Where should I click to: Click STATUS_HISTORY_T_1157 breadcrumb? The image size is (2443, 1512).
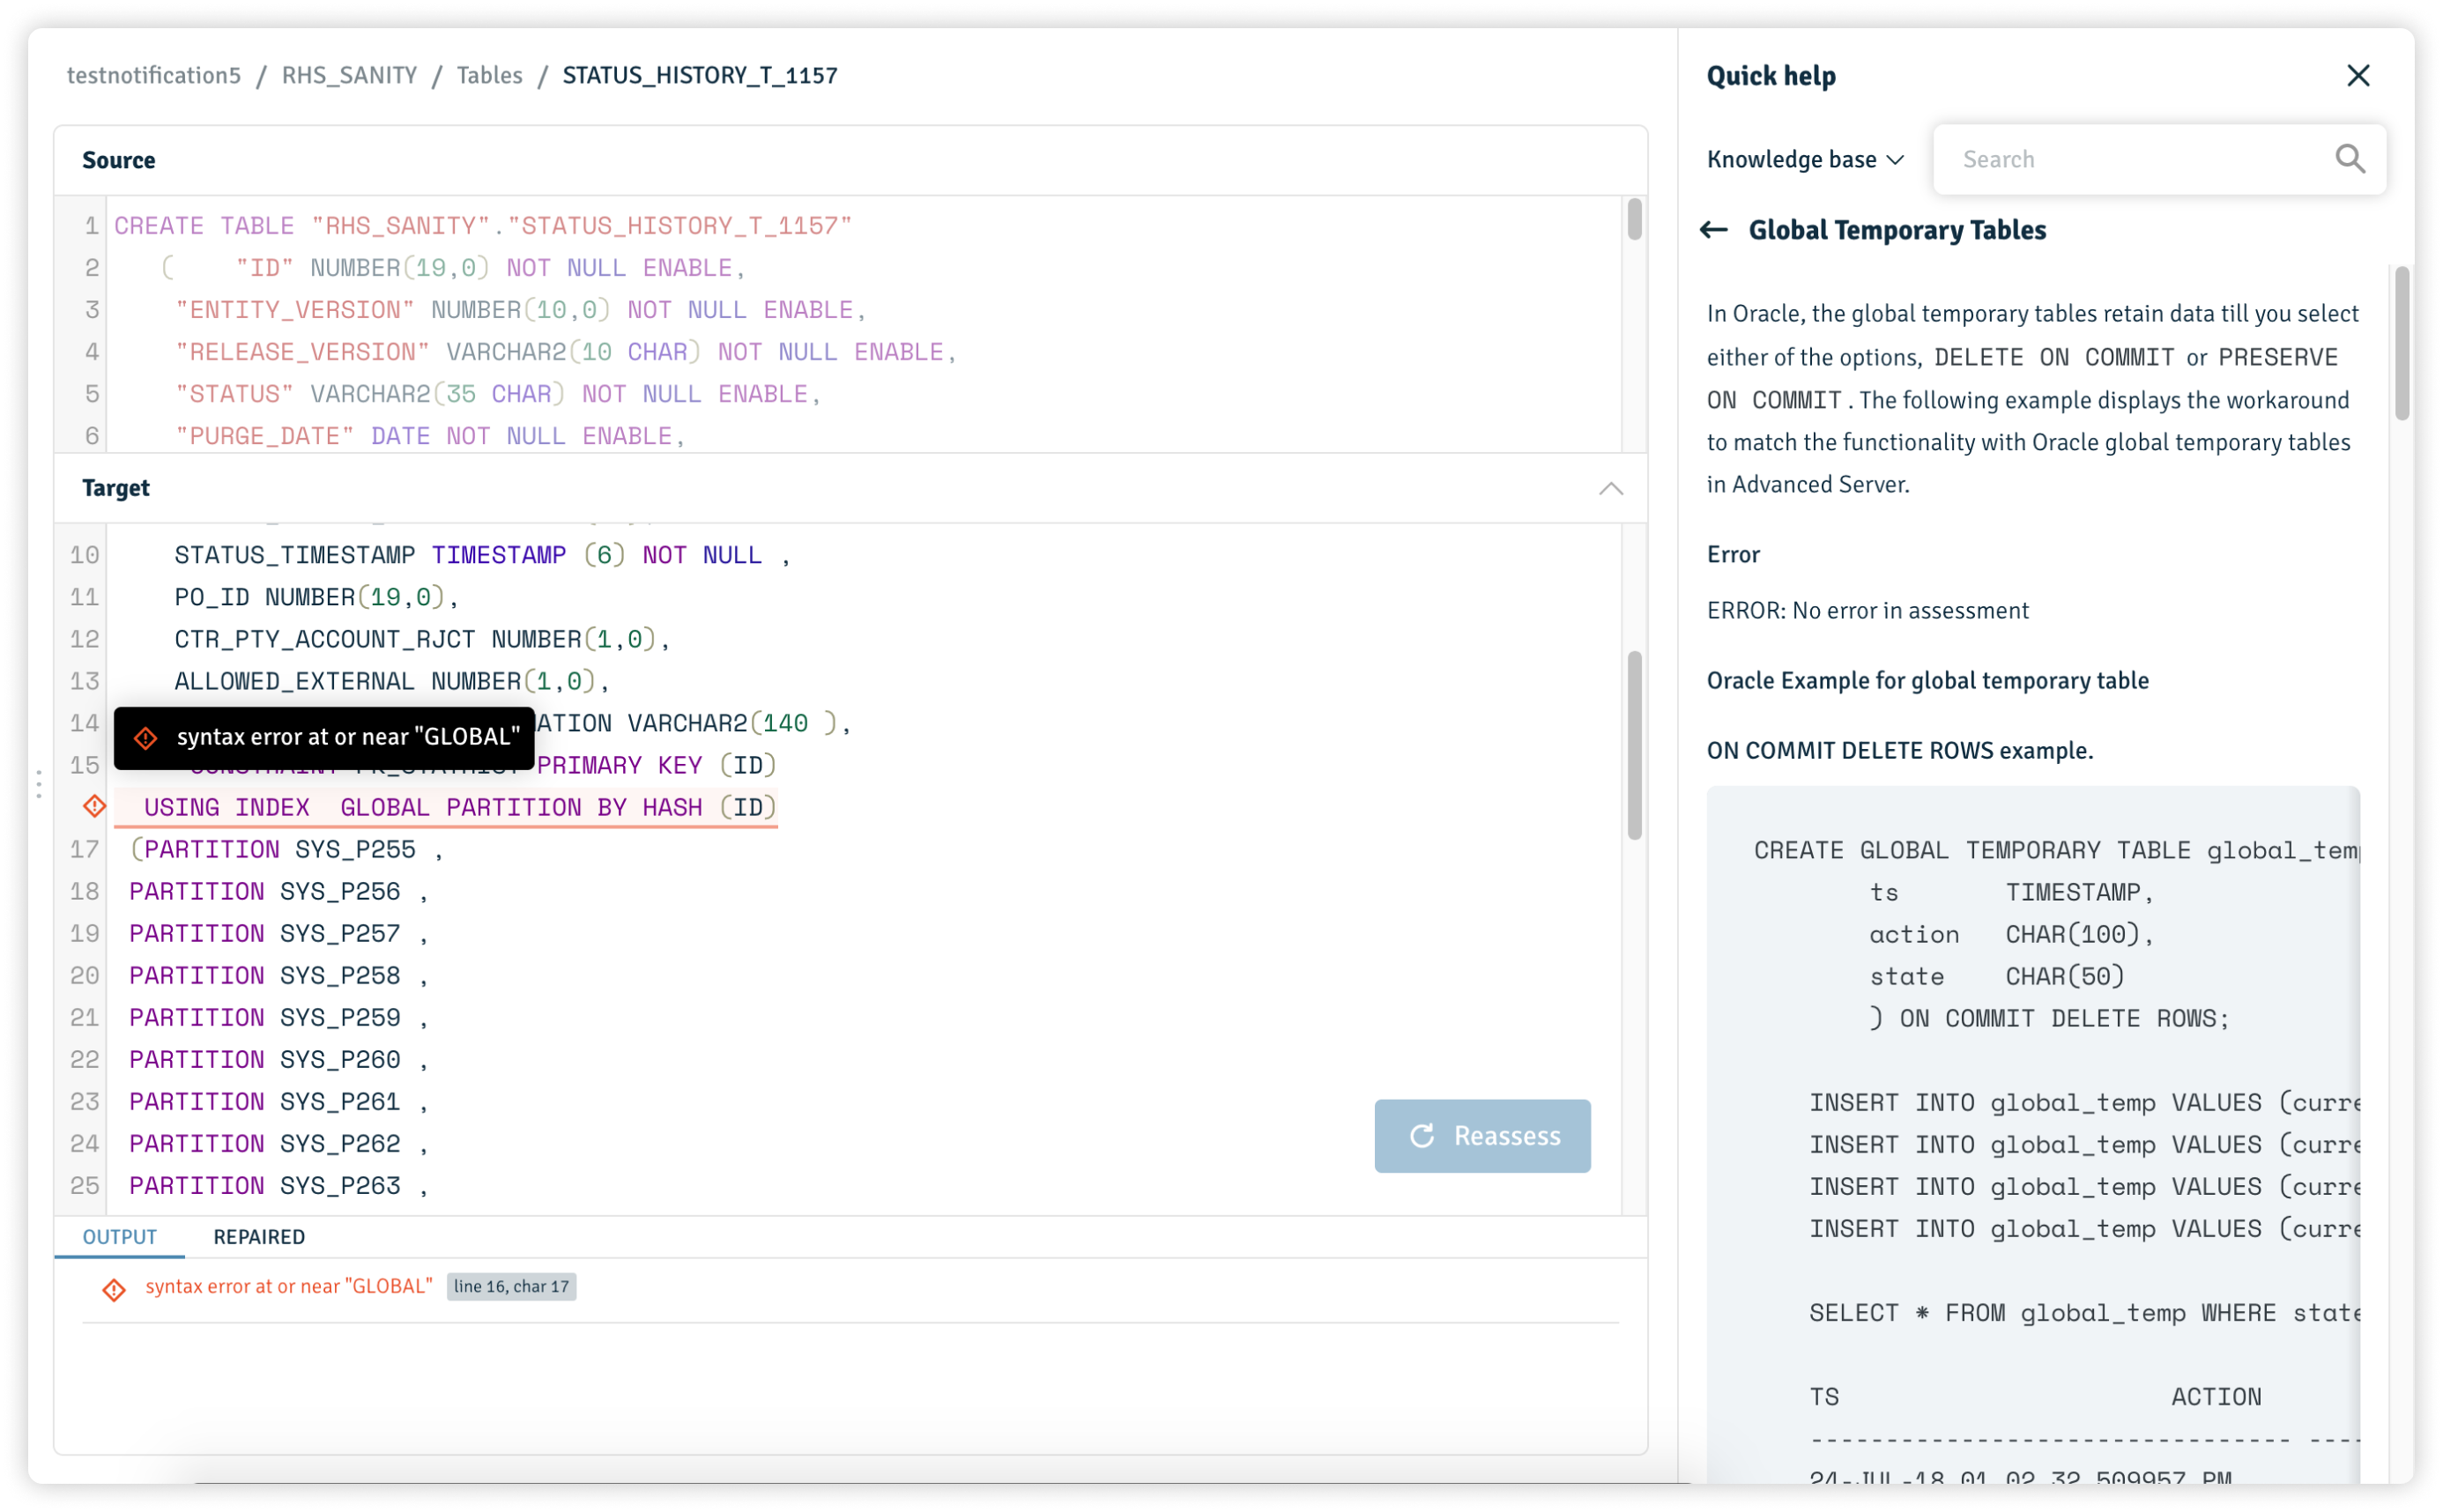[x=700, y=76]
